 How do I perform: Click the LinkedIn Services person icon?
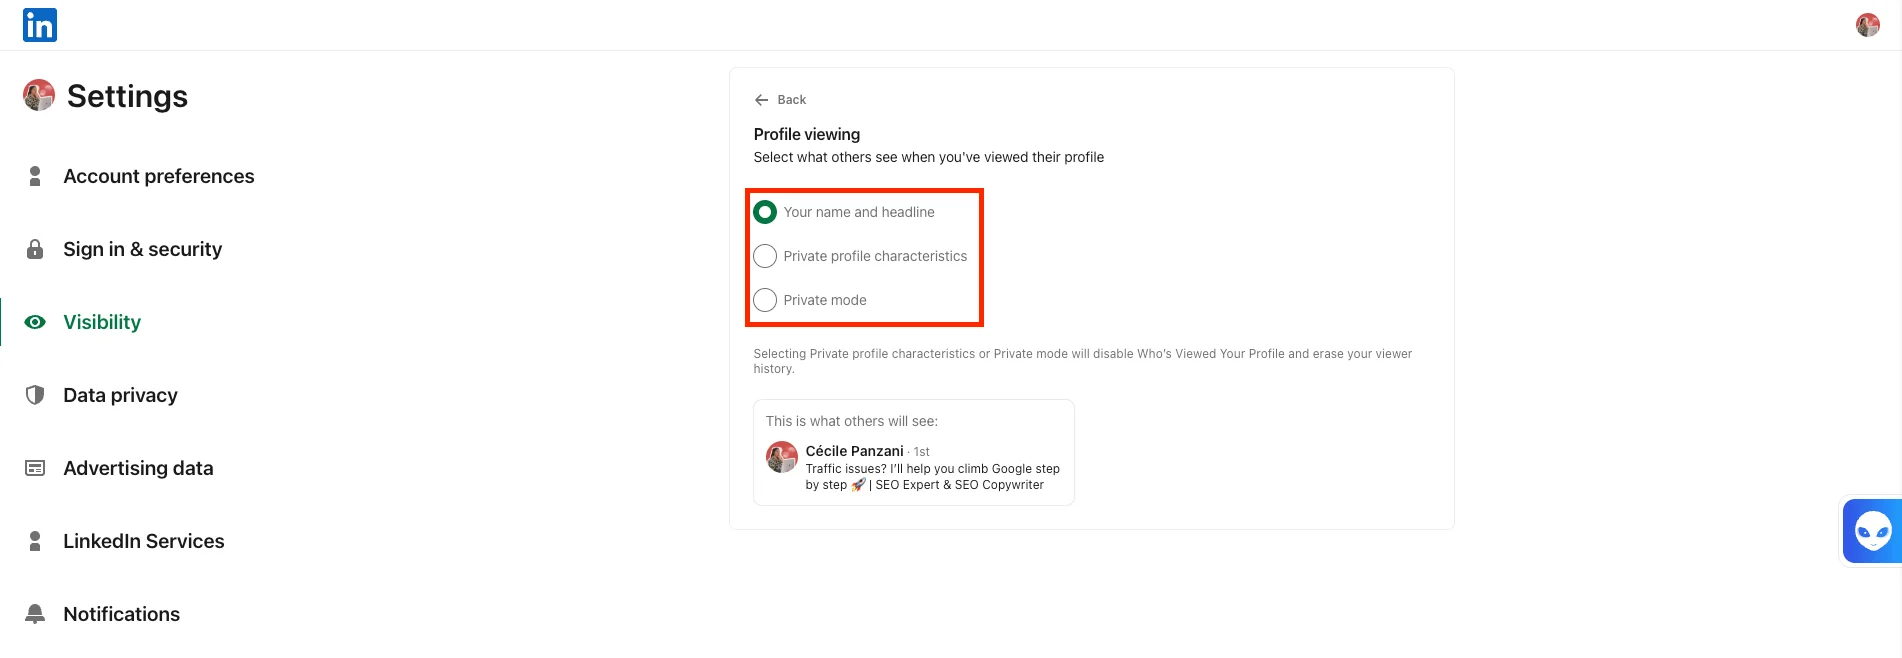click(x=35, y=541)
